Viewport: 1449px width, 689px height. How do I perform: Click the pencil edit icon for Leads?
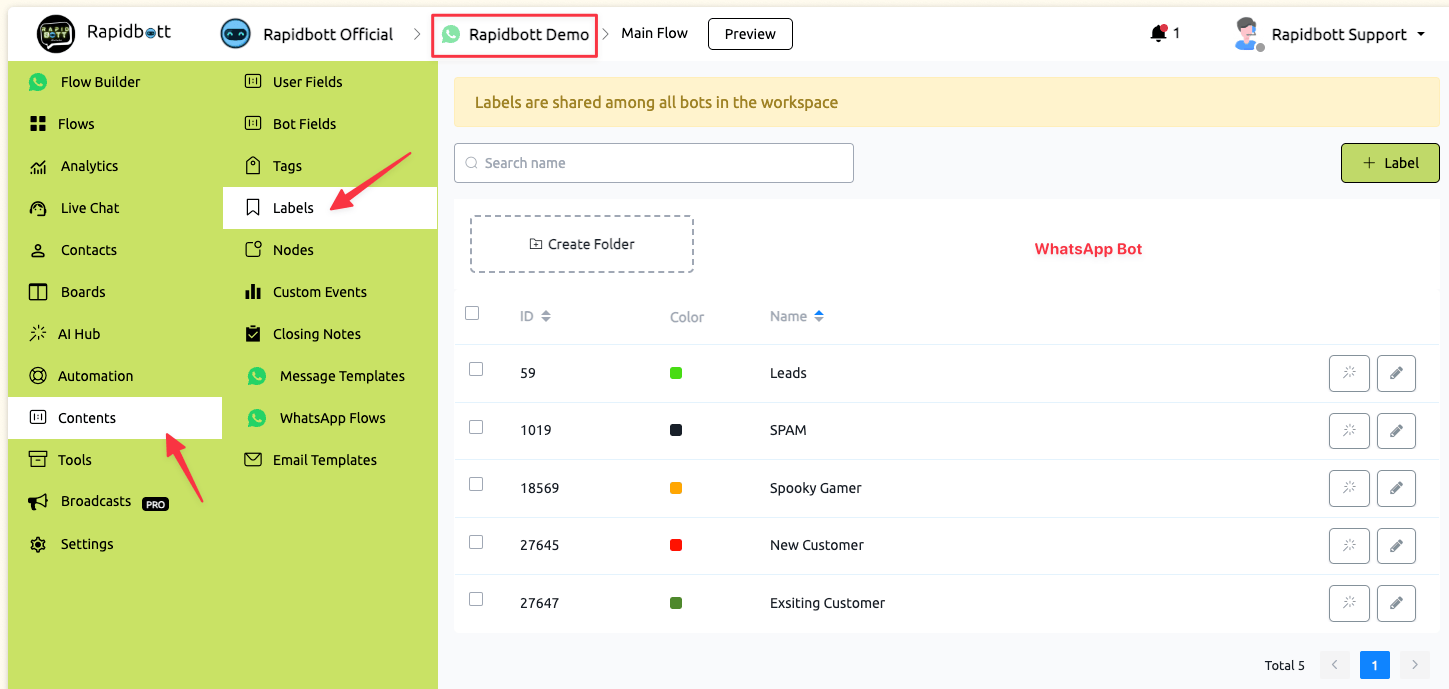pos(1396,373)
